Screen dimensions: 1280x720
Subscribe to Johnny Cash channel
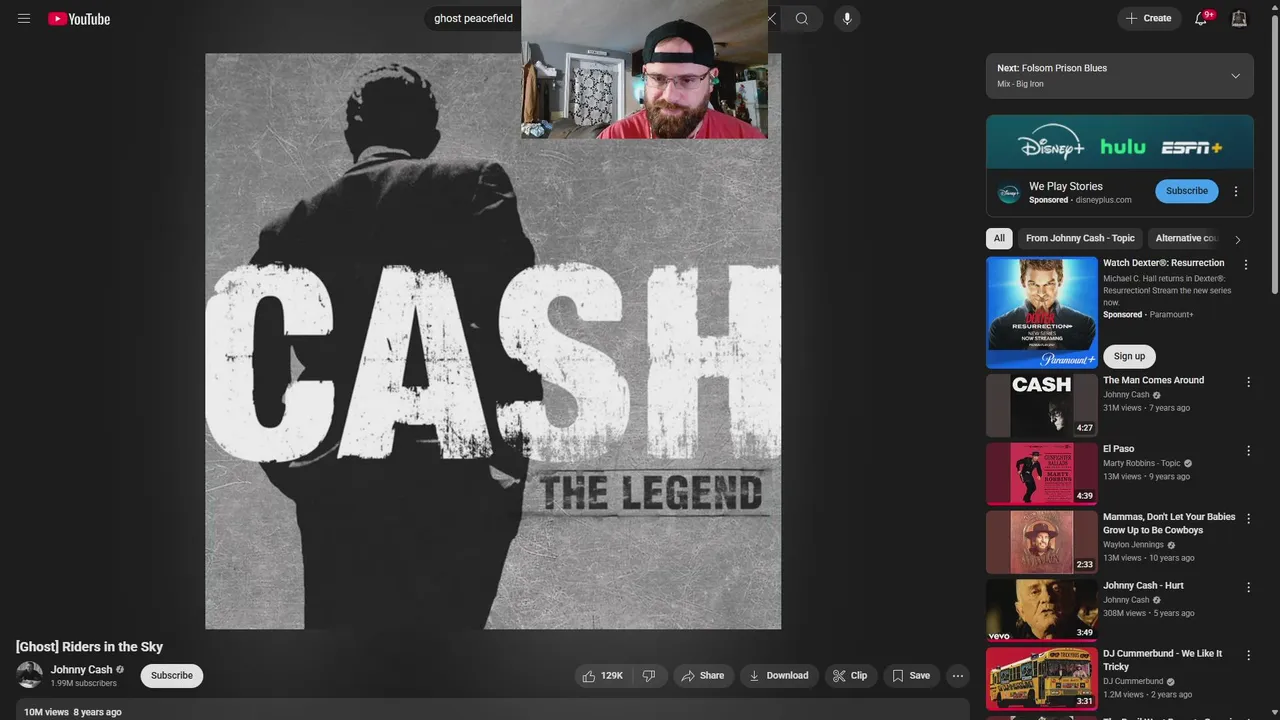[172, 676]
